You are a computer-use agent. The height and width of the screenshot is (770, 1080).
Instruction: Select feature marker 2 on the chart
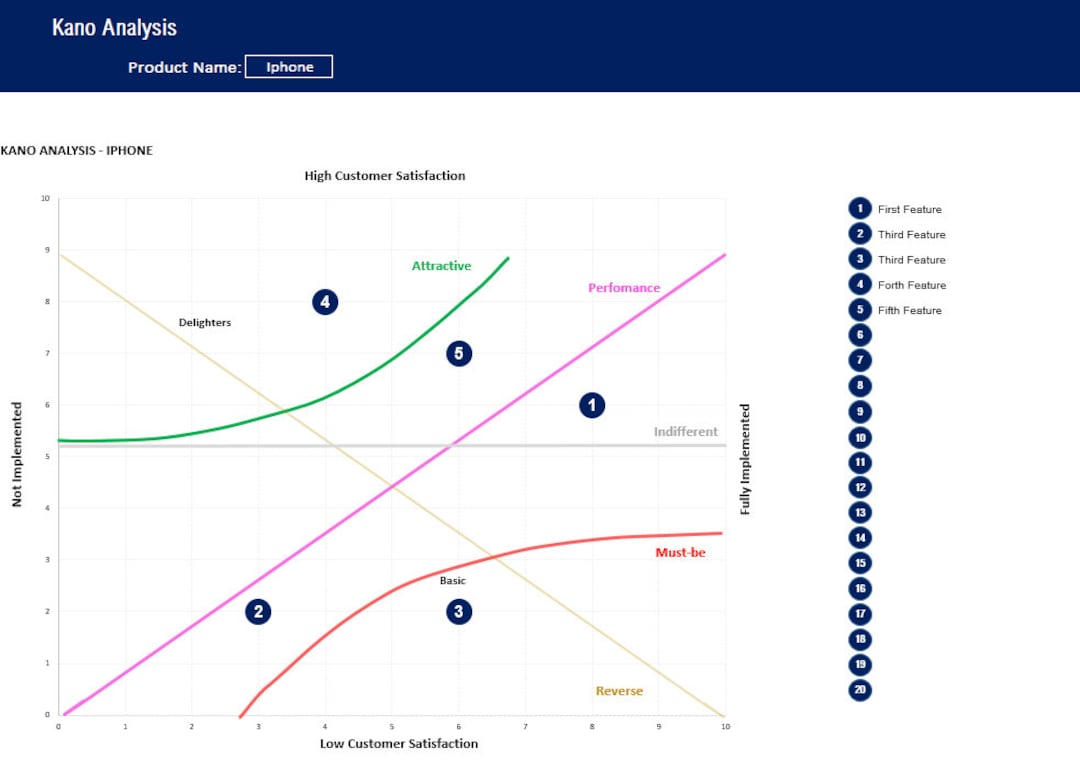(258, 612)
